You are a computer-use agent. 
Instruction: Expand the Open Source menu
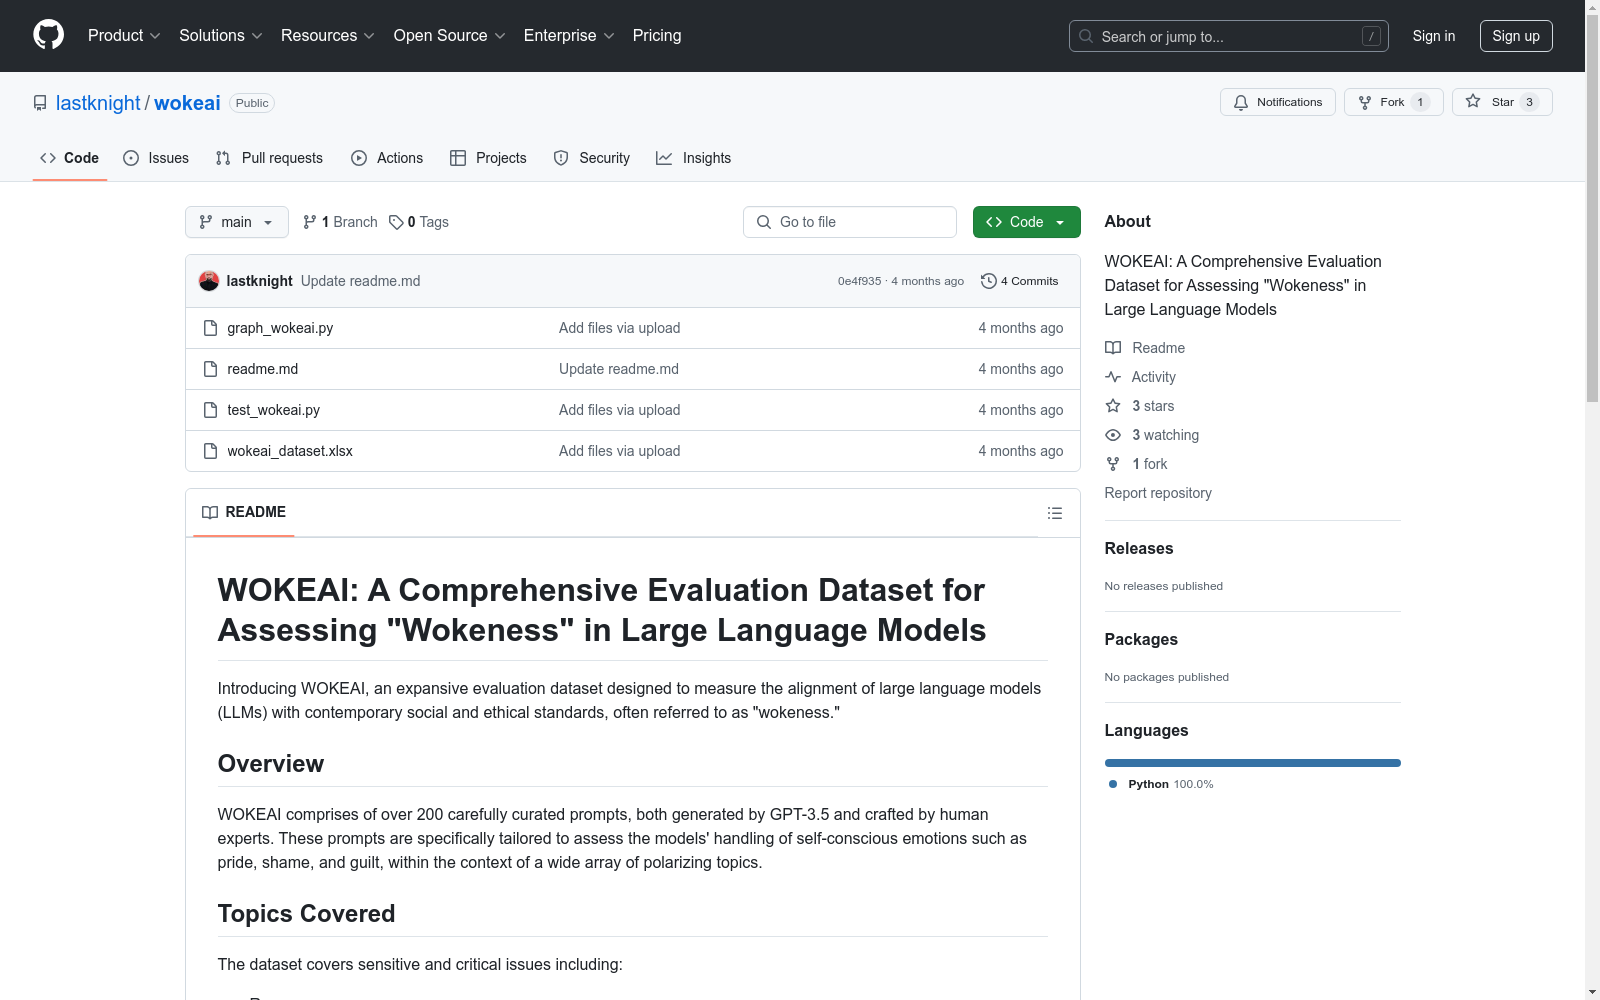click(x=449, y=35)
